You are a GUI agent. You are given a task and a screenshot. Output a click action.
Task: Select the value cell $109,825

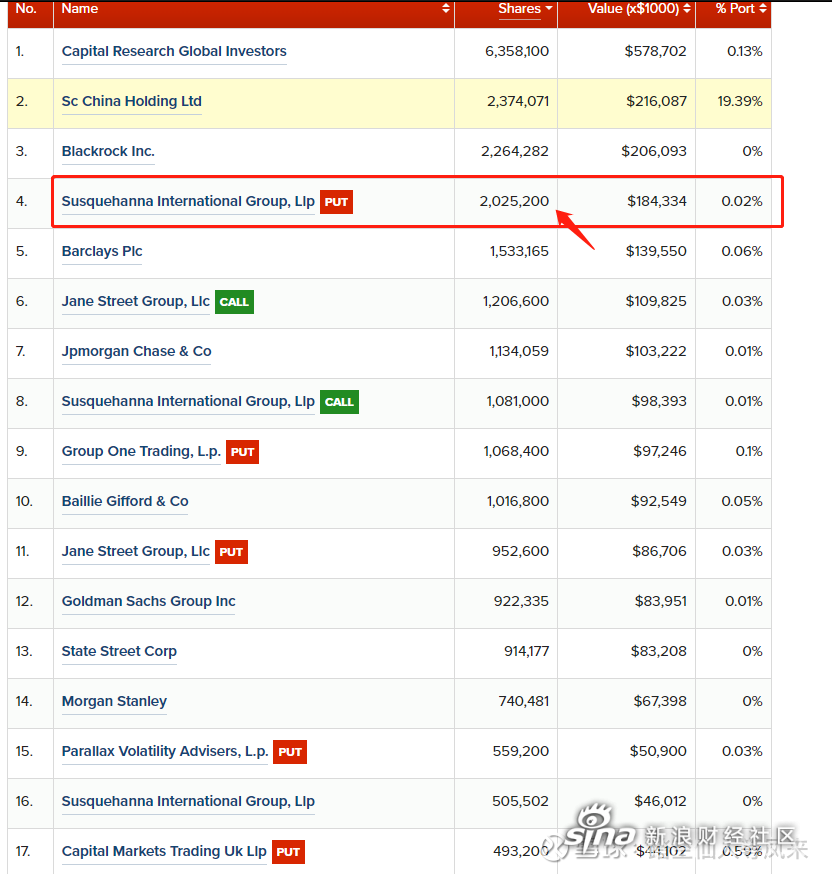coord(656,302)
